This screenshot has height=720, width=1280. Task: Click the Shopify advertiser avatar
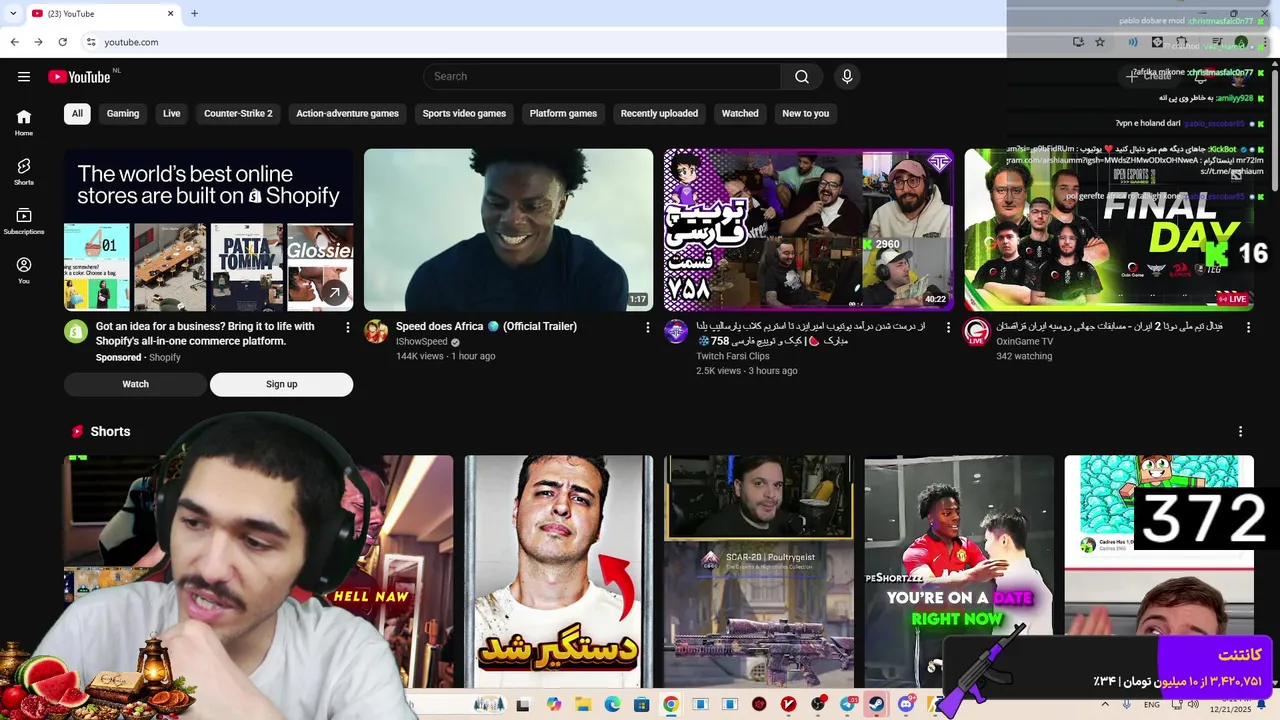(76, 332)
